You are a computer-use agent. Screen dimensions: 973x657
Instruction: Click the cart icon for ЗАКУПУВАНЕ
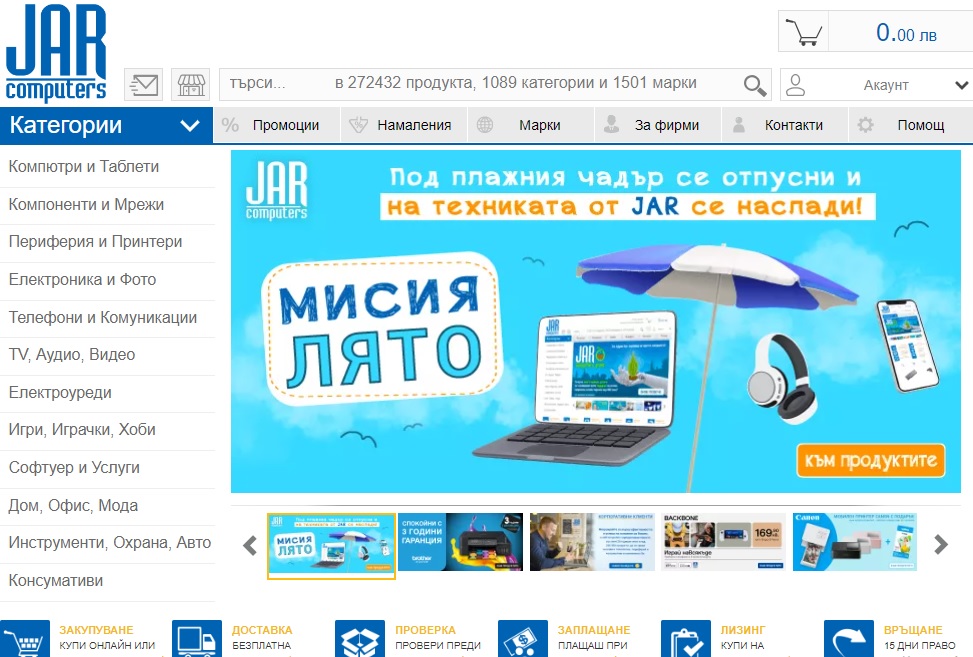[25, 638]
